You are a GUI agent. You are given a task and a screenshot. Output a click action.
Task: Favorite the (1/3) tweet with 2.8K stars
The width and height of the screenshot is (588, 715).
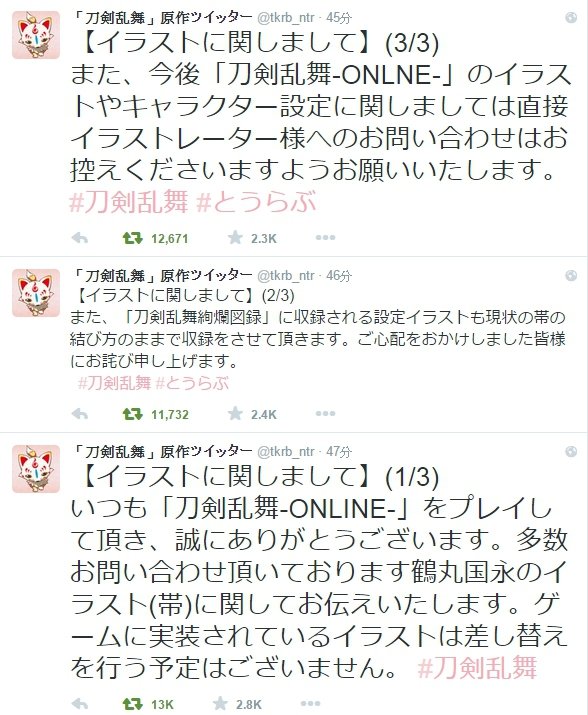(220, 703)
